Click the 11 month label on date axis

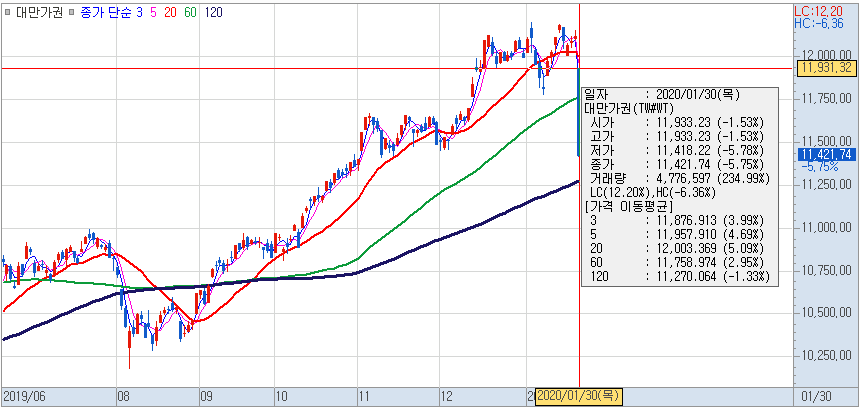tap(363, 395)
